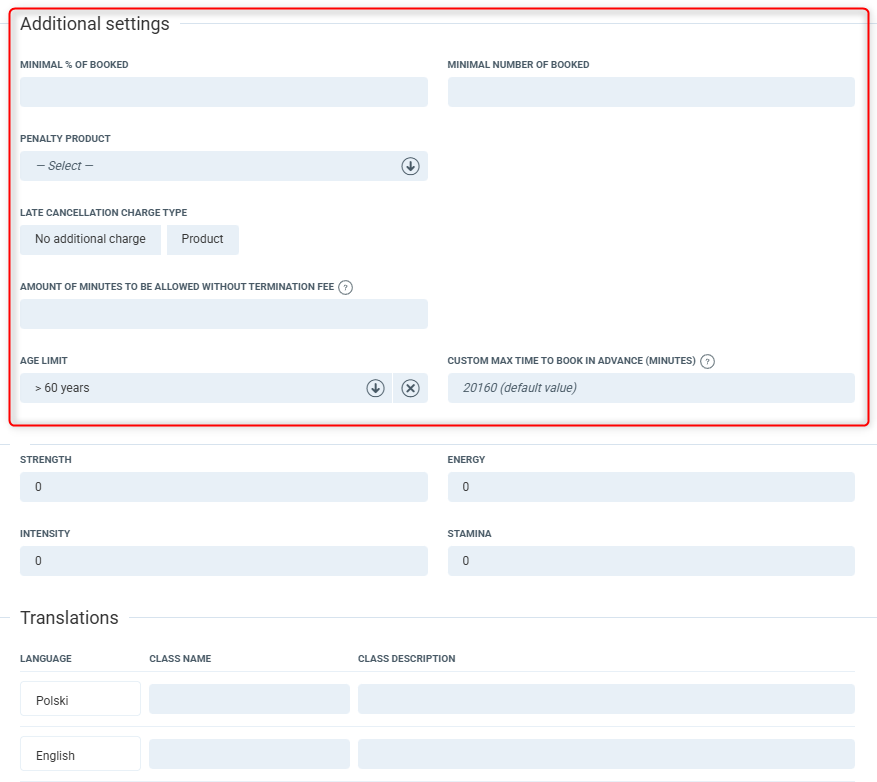
Task: Clear the Age Limit selection
Action: pyautogui.click(x=410, y=388)
